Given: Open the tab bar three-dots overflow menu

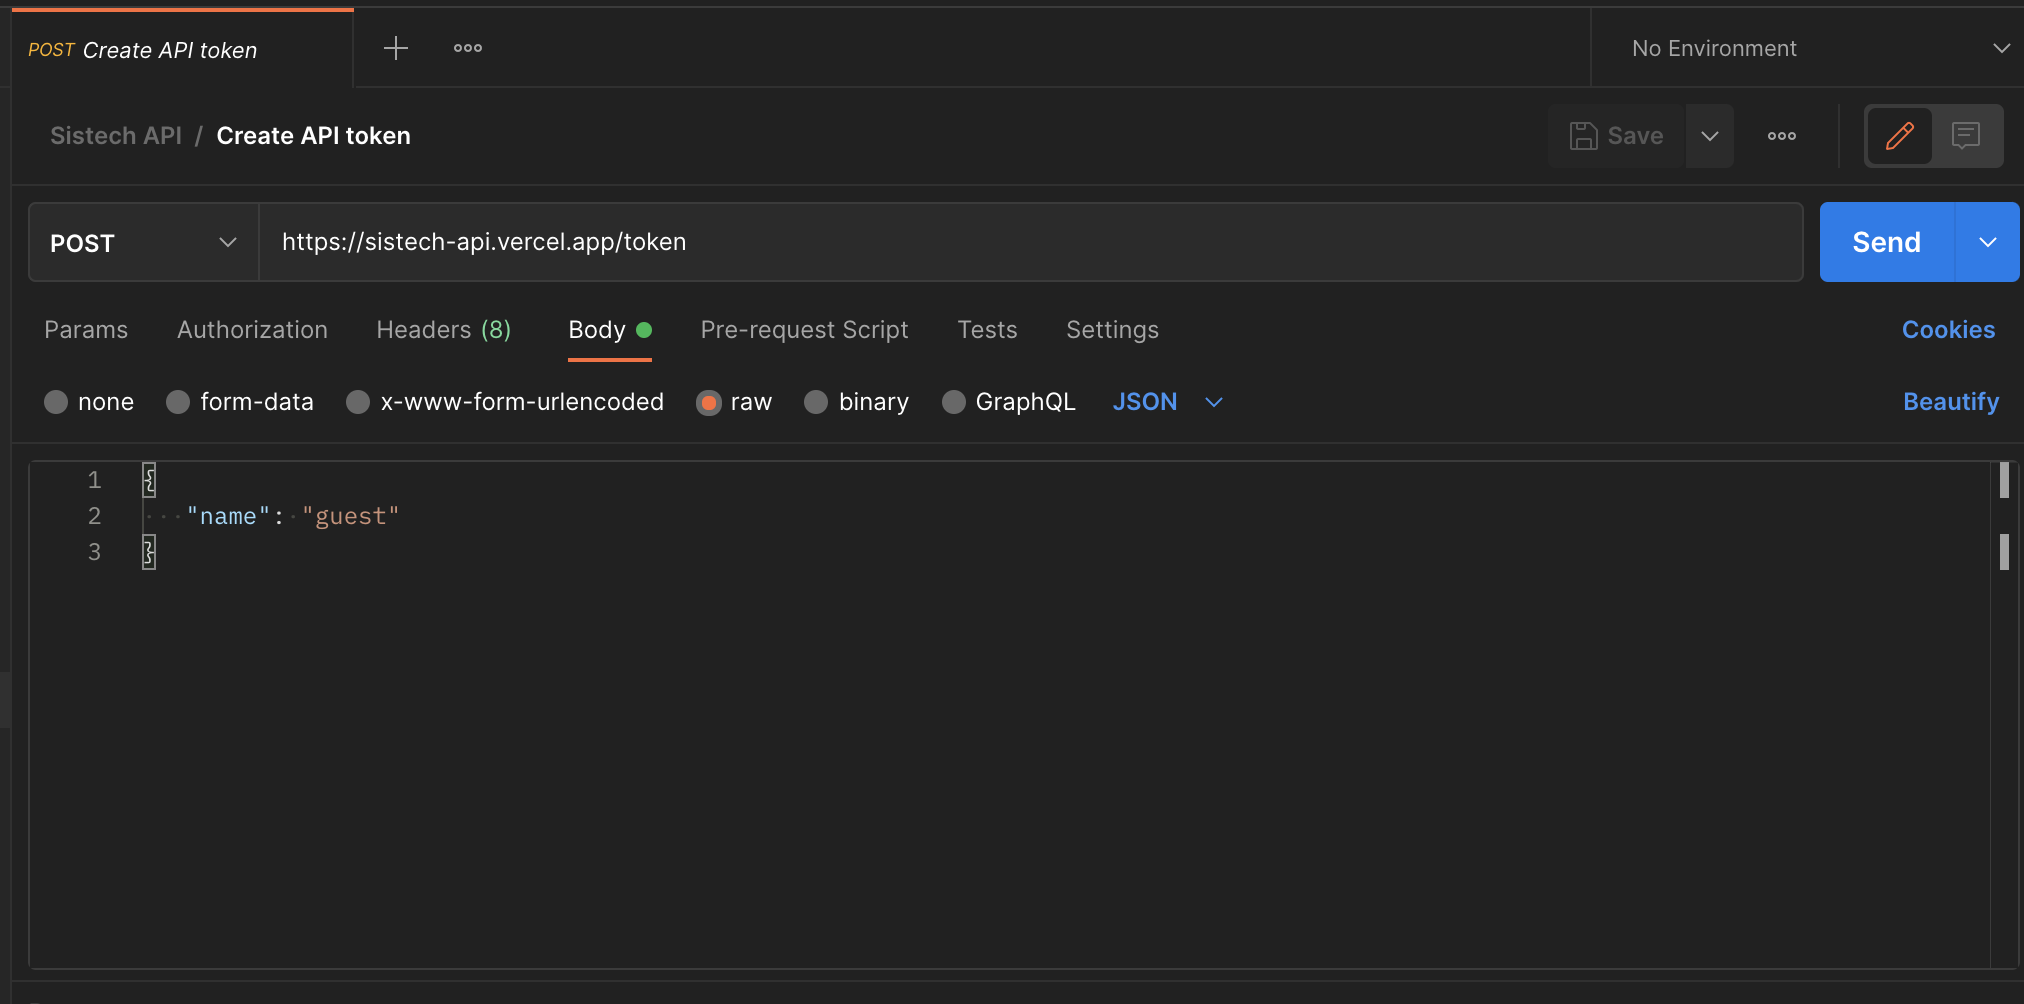Looking at the screenshot, I should [x=467, y=48].
